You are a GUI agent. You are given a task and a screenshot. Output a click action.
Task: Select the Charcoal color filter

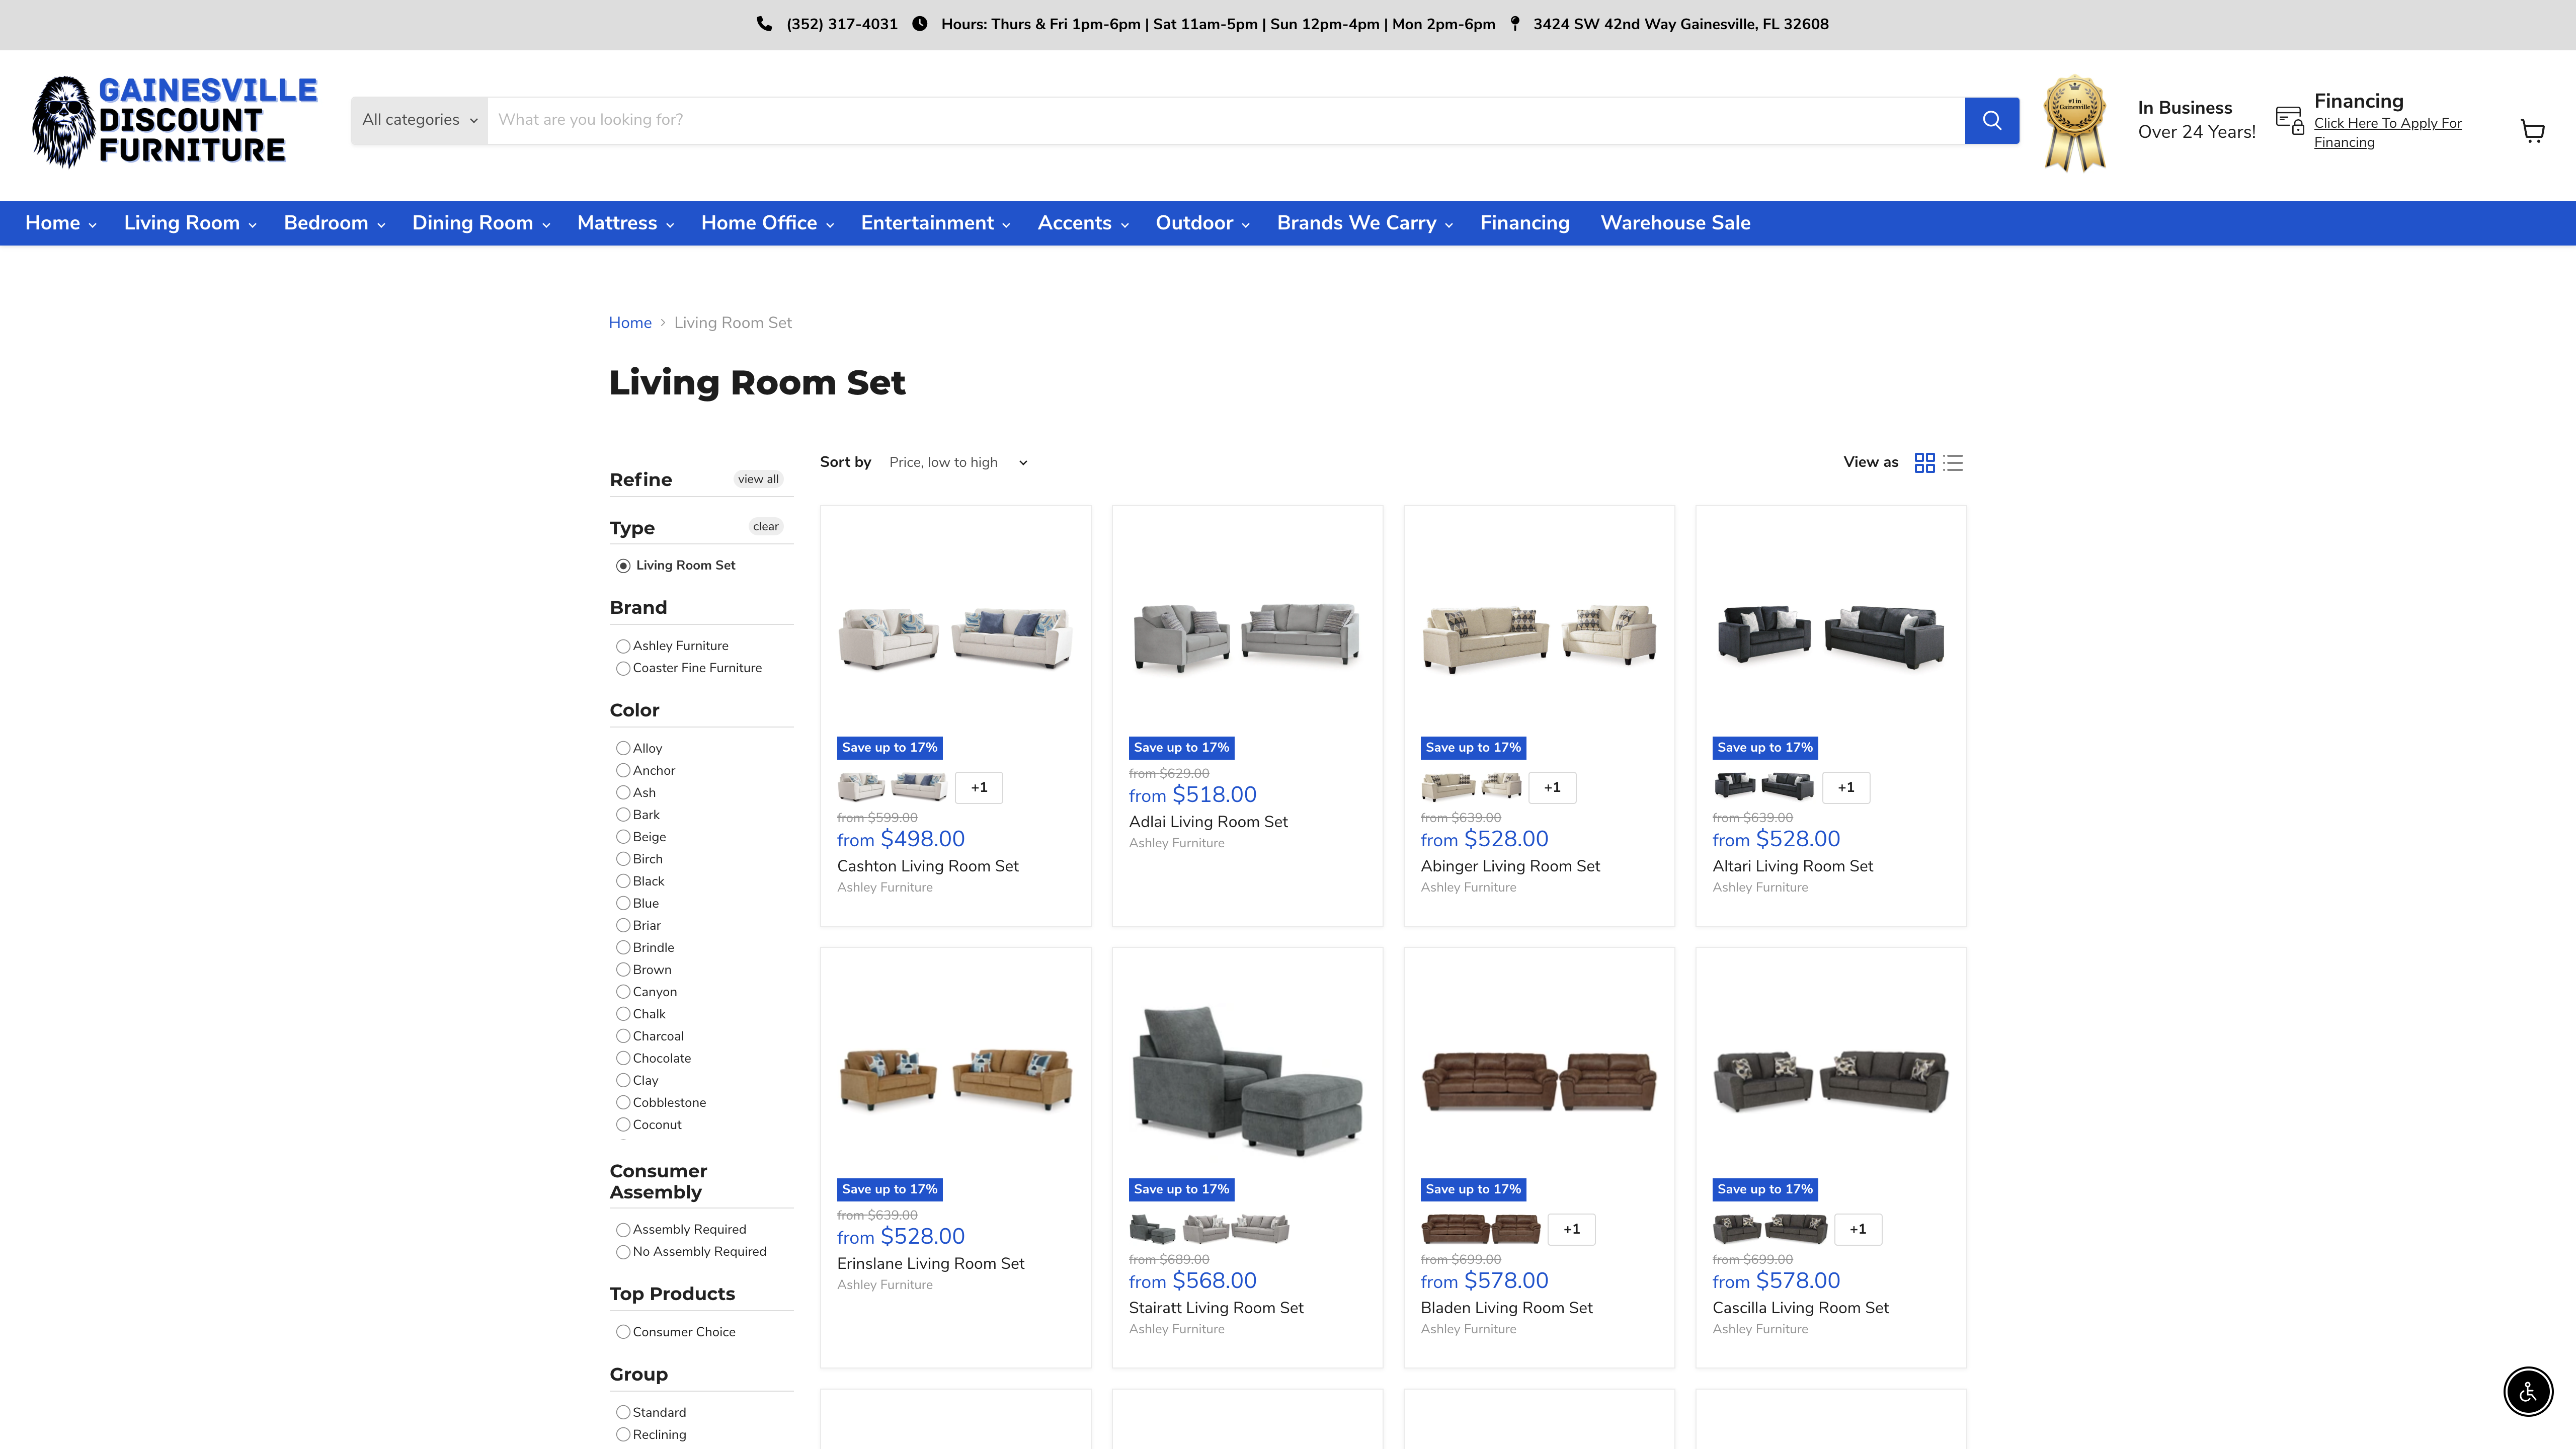(623, 1036)
